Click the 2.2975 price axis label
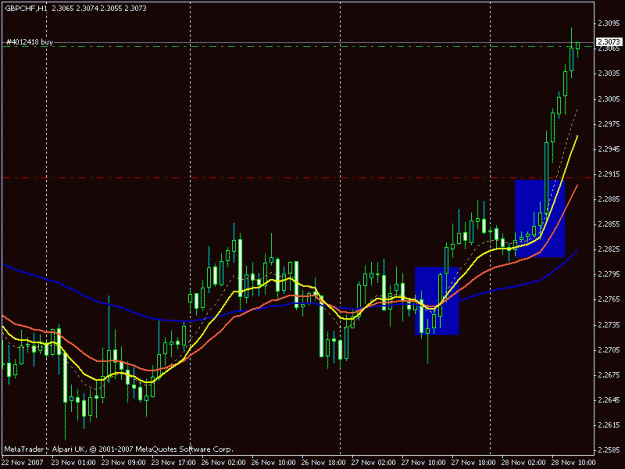The height and width of the screenshot is (469, 625). point(609,124)
